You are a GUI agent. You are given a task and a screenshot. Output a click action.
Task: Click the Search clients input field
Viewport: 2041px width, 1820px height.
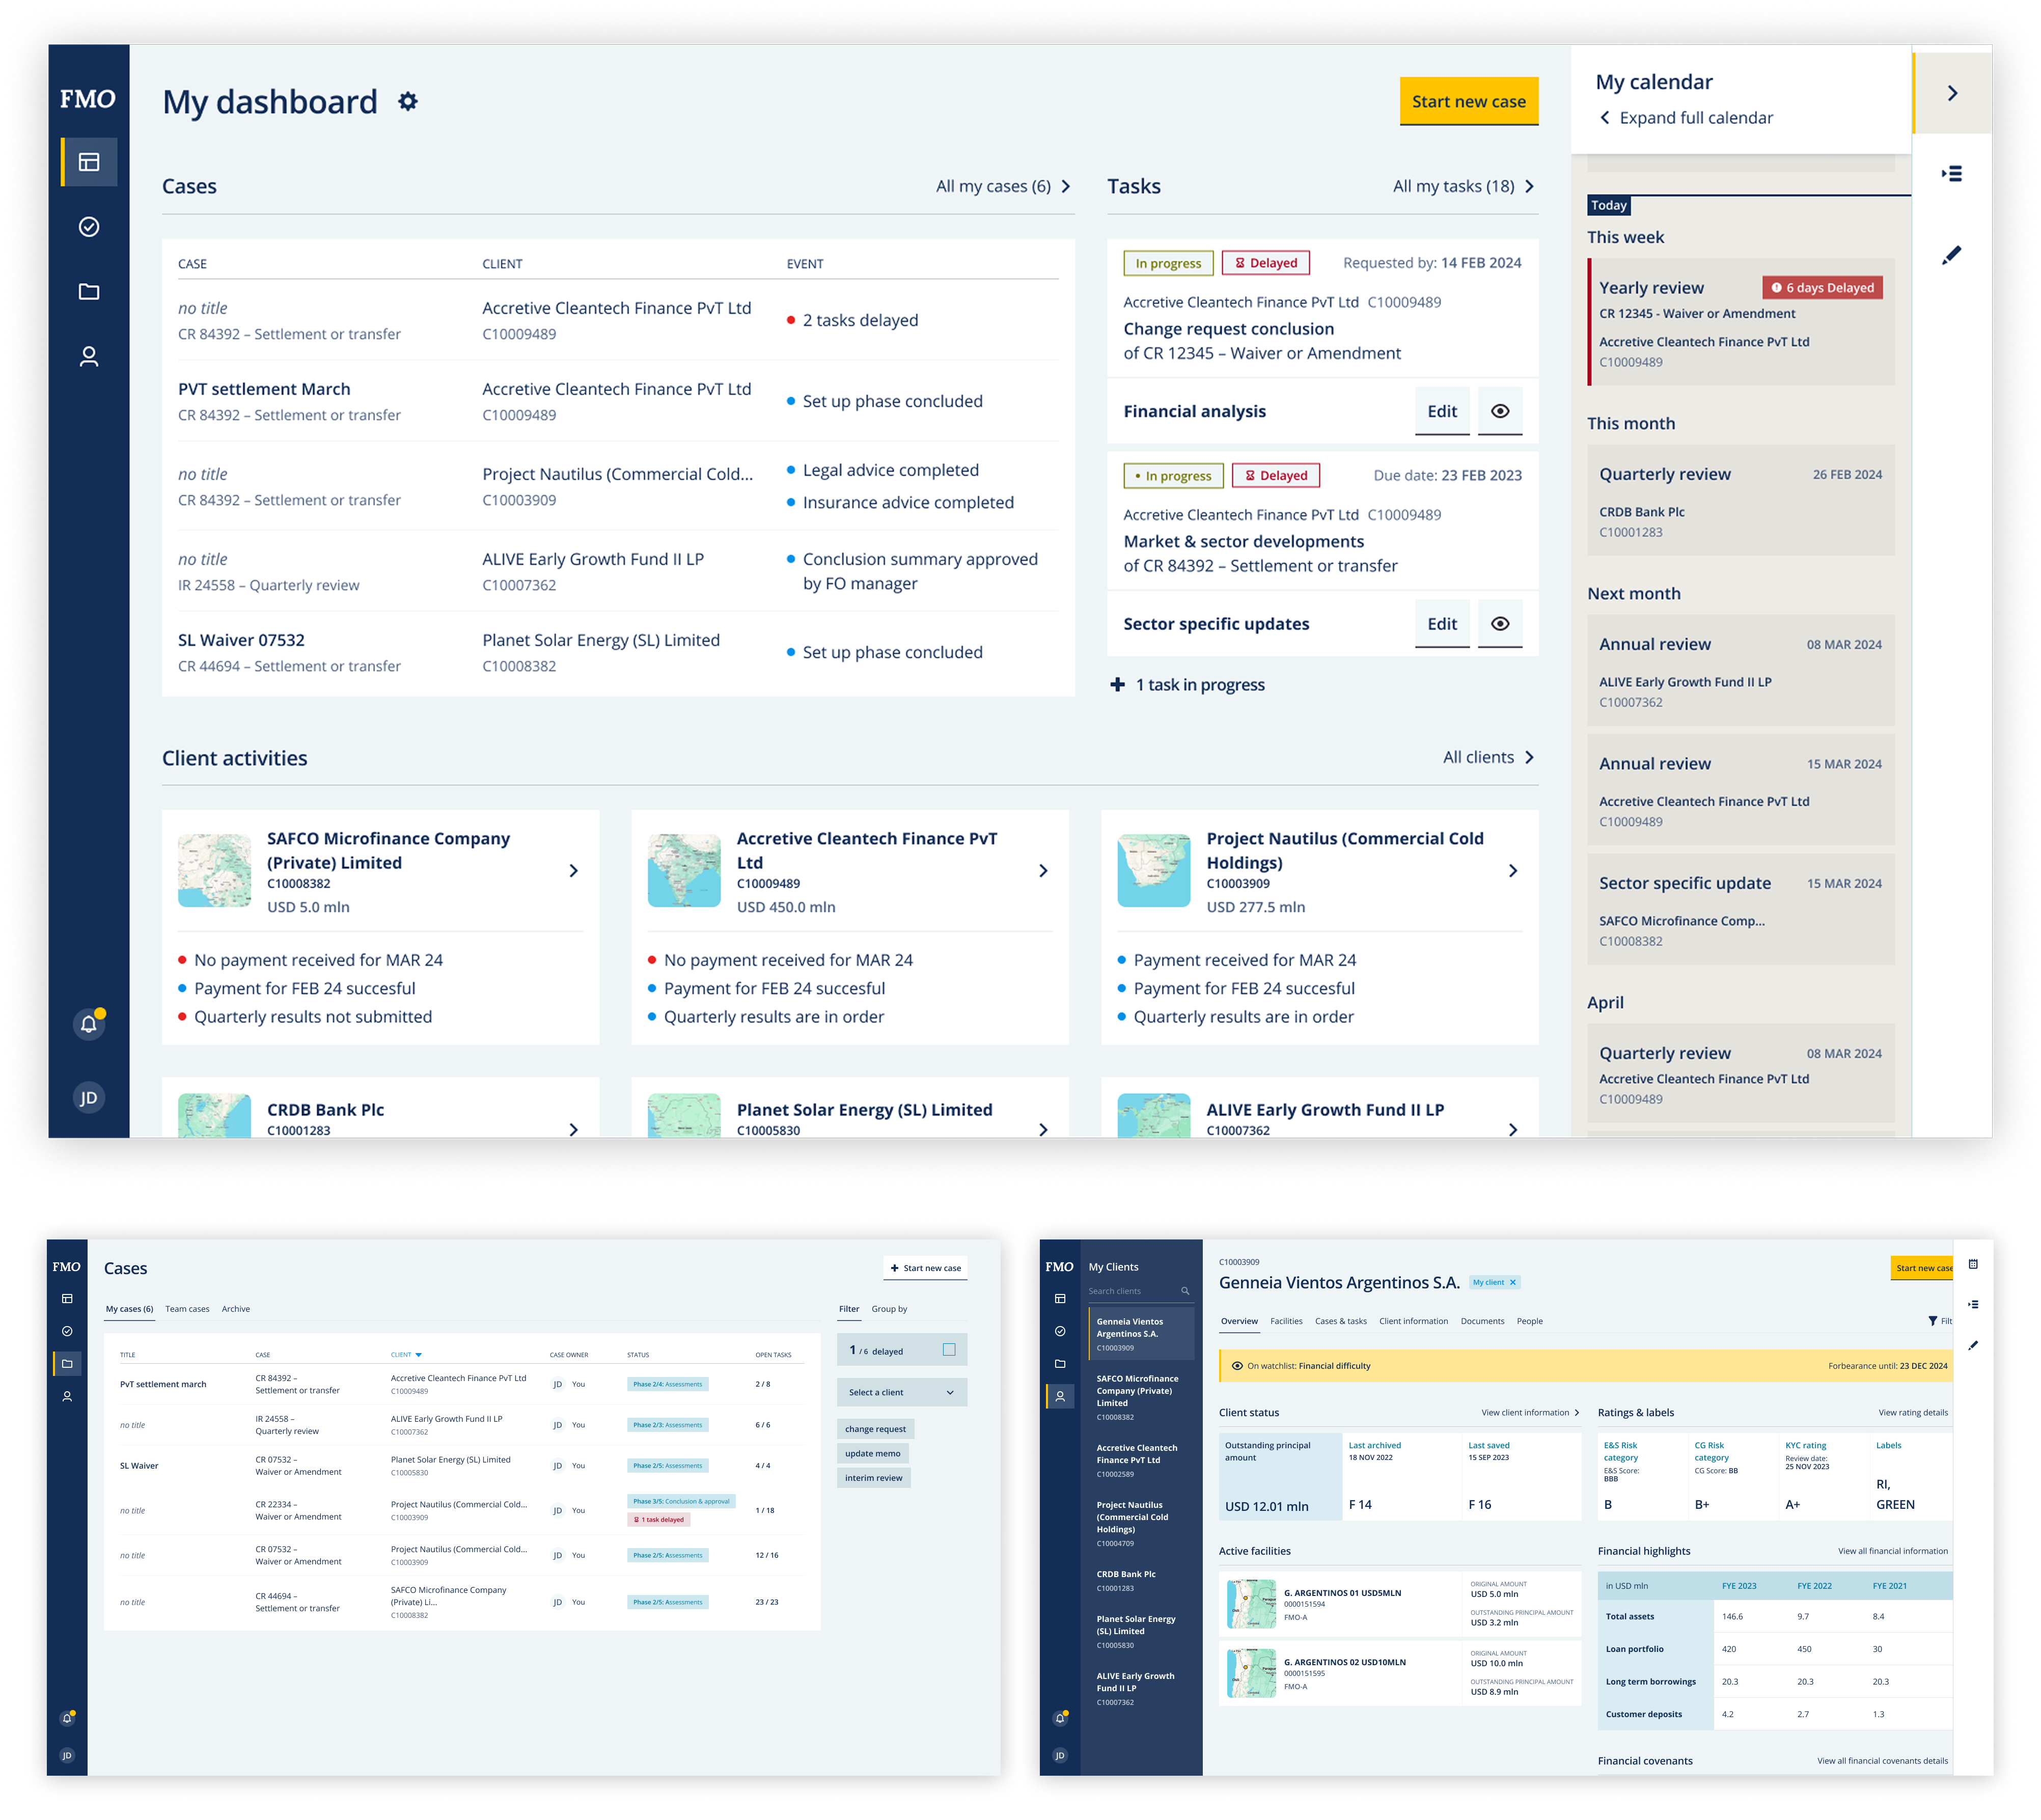tap(1130, 1291)
